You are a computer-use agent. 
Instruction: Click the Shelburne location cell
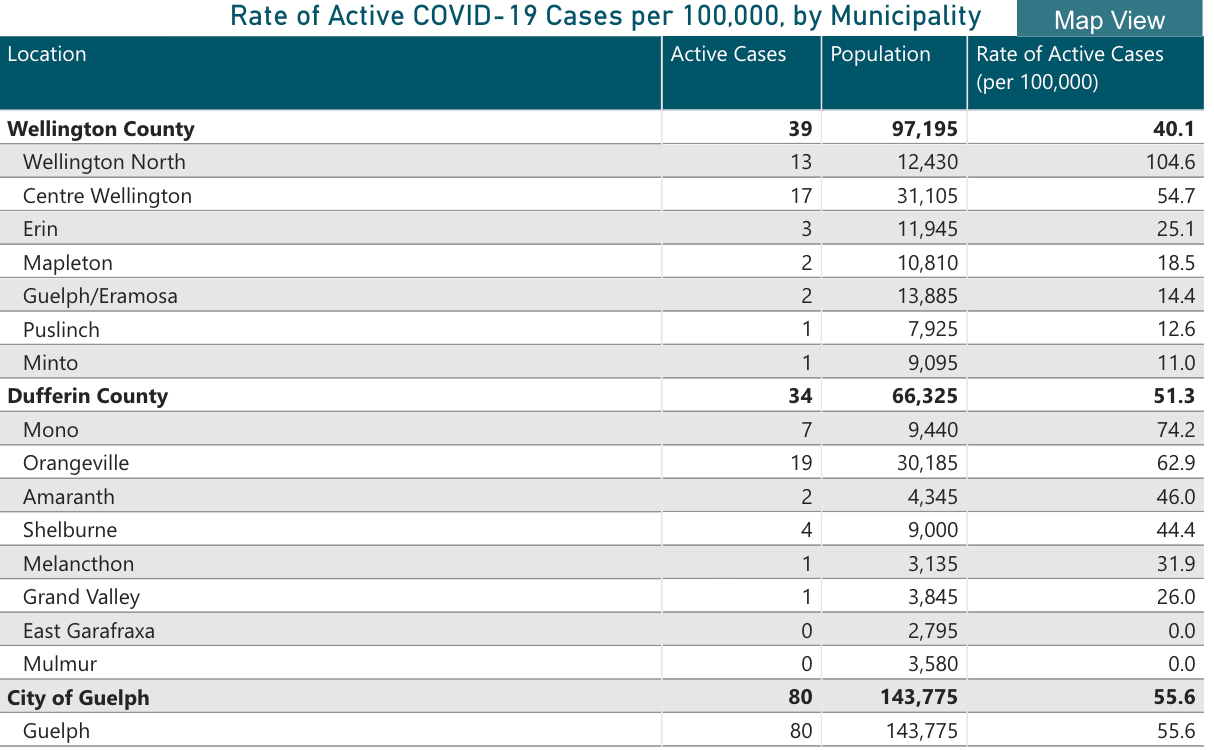pyautogui.click(x=70, y=530)
